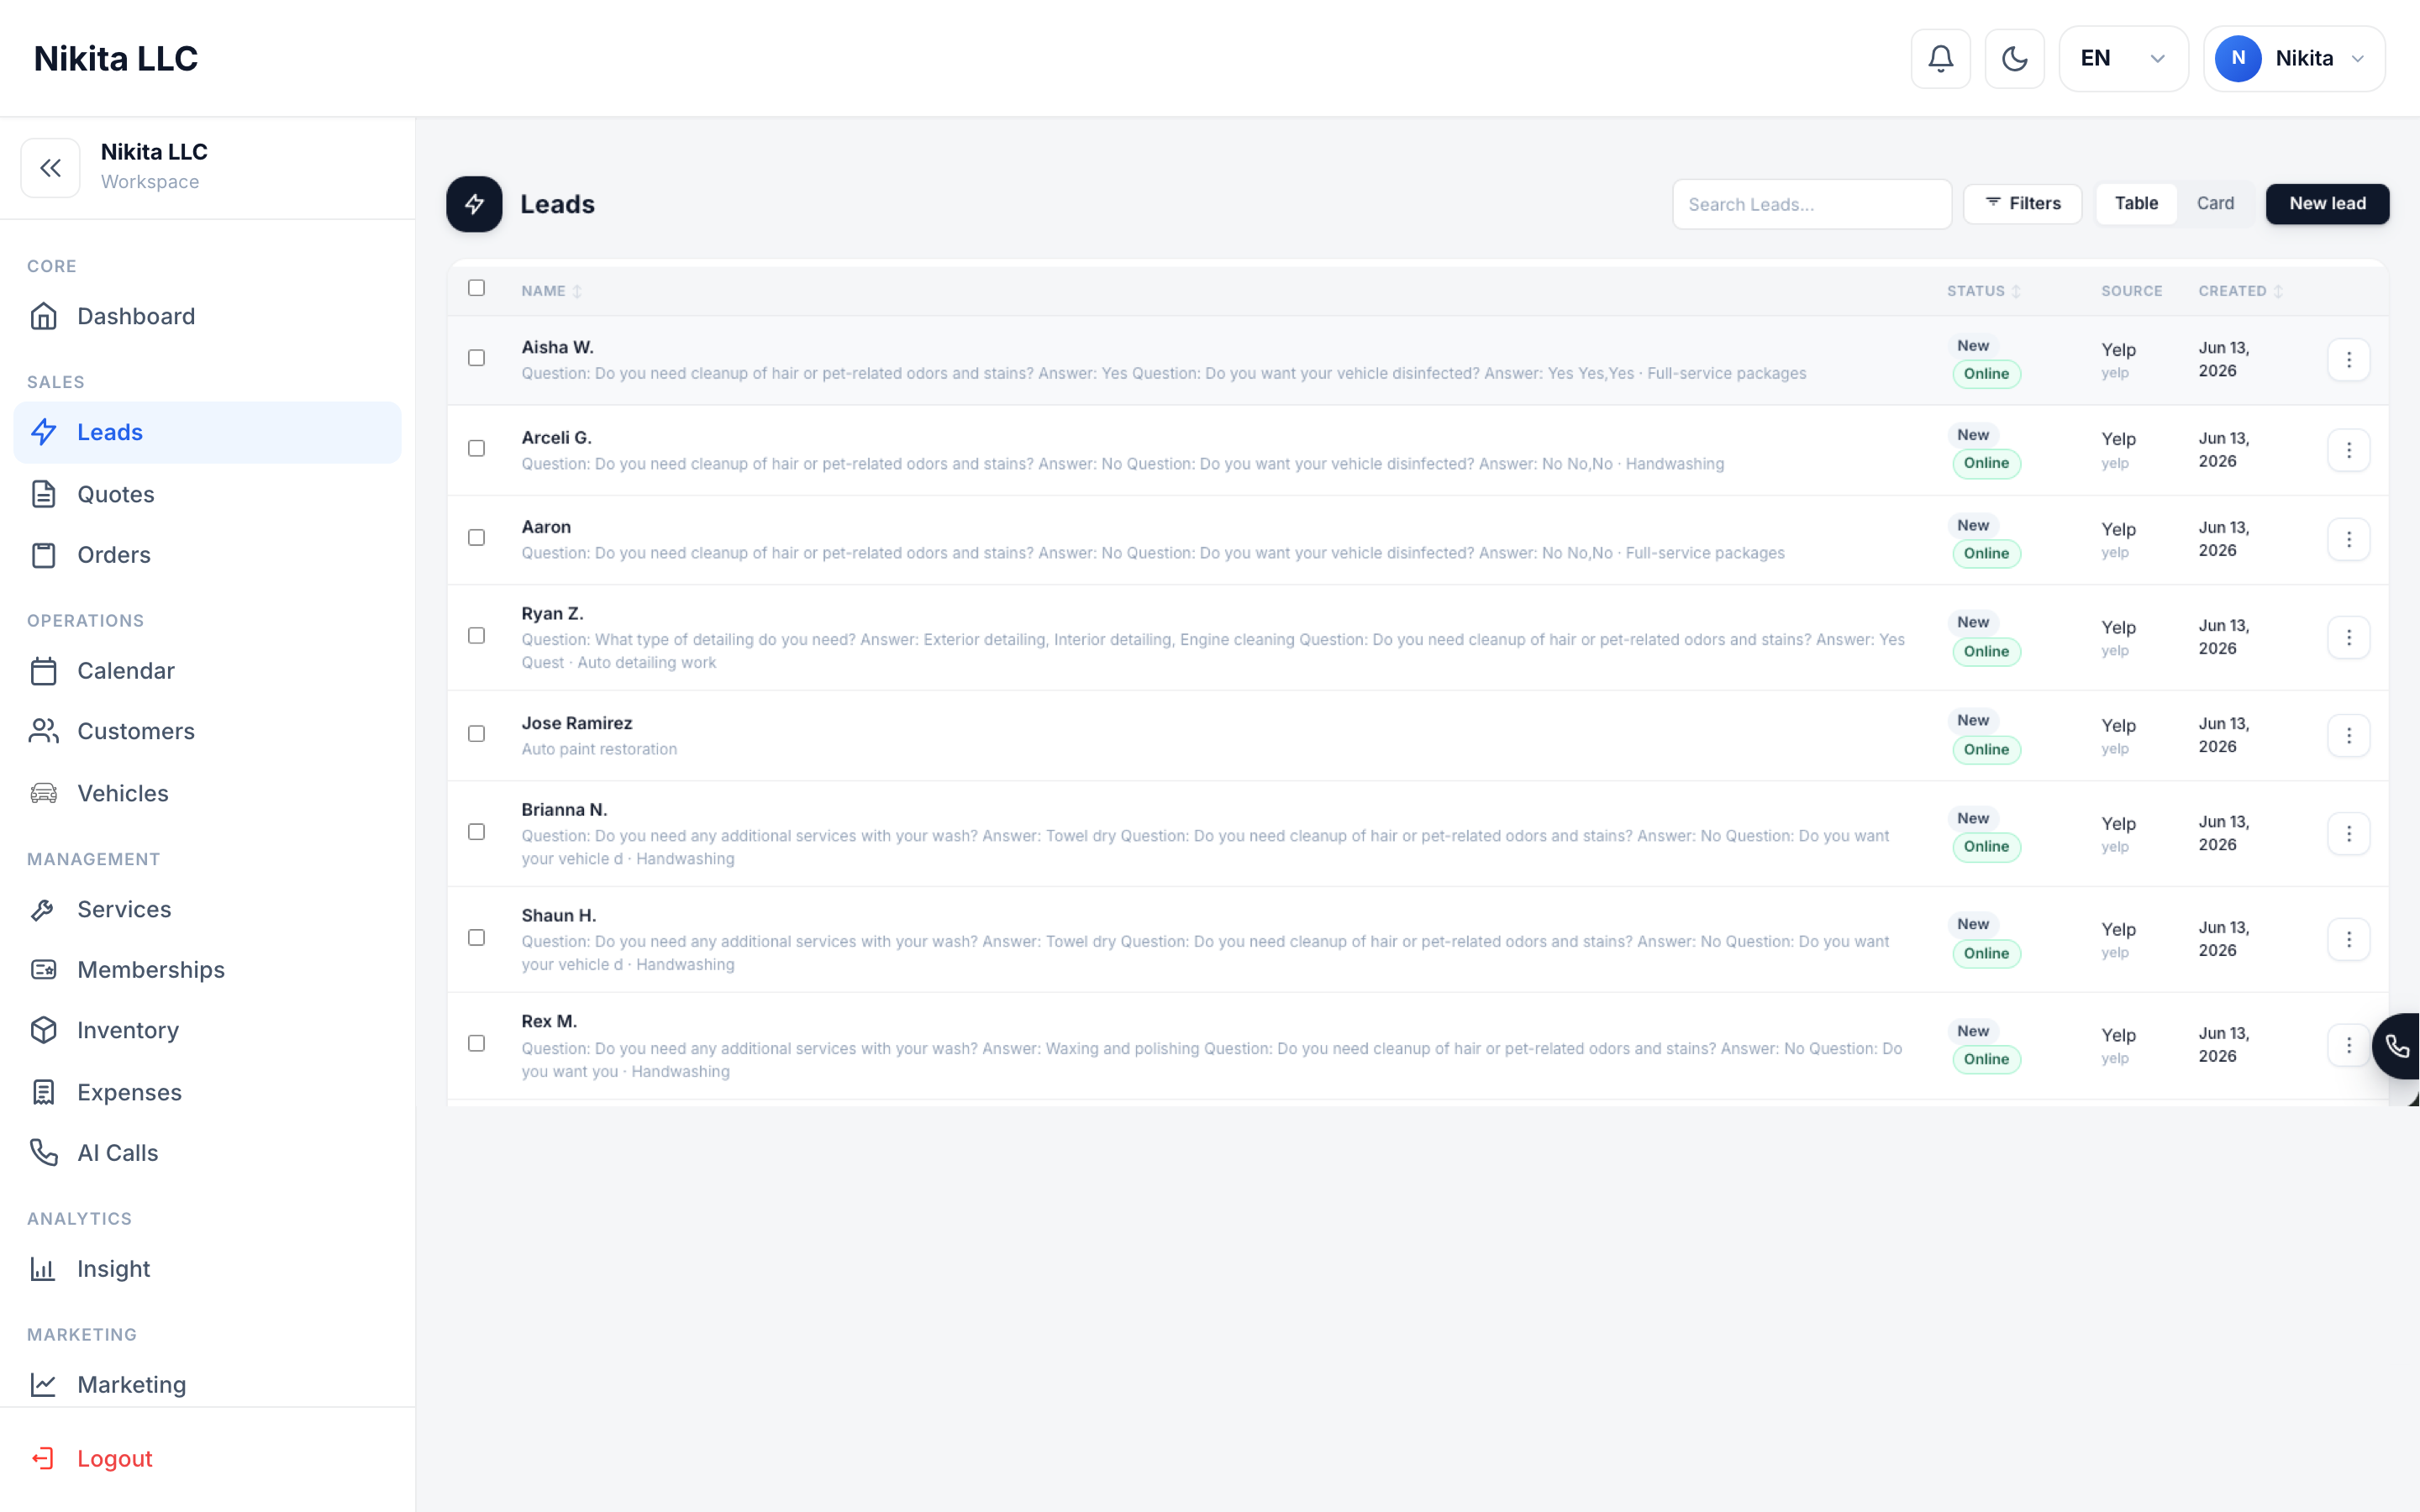Open row actions for Brianna N.
Screen dimensions: 2420x1512
(x=2348, y=834)
